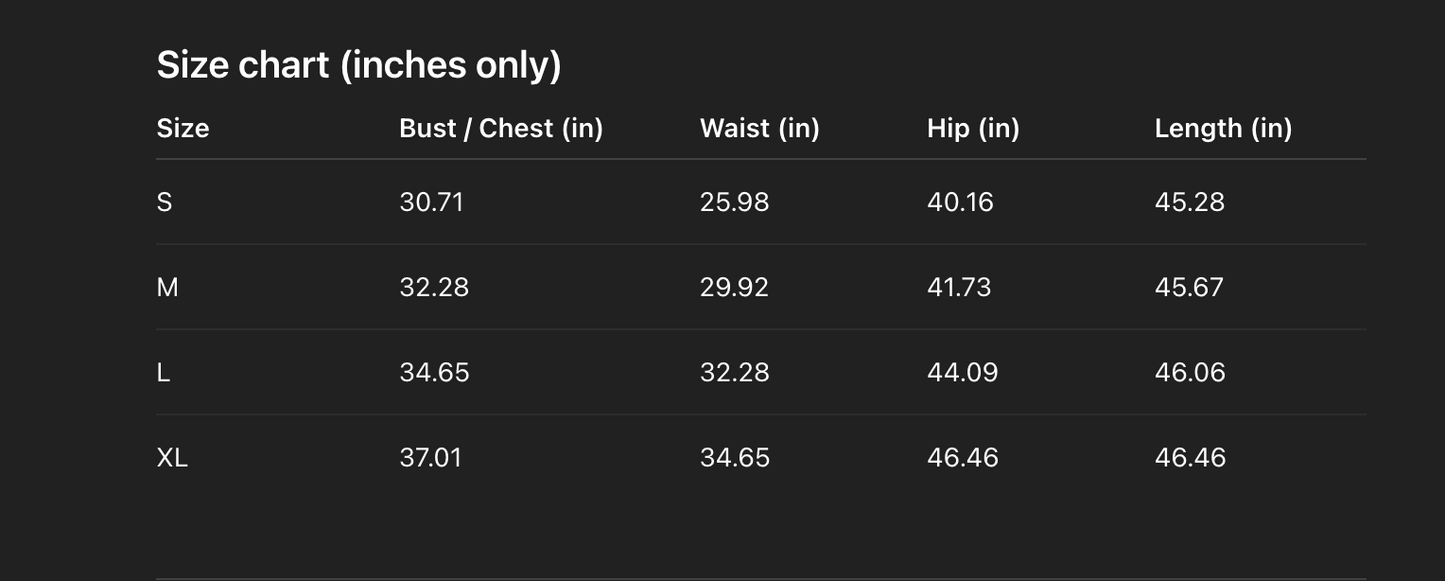Click hip value 41.73 for size M
The width and height of the screenshot is (1445, 581).
point(959,287)
